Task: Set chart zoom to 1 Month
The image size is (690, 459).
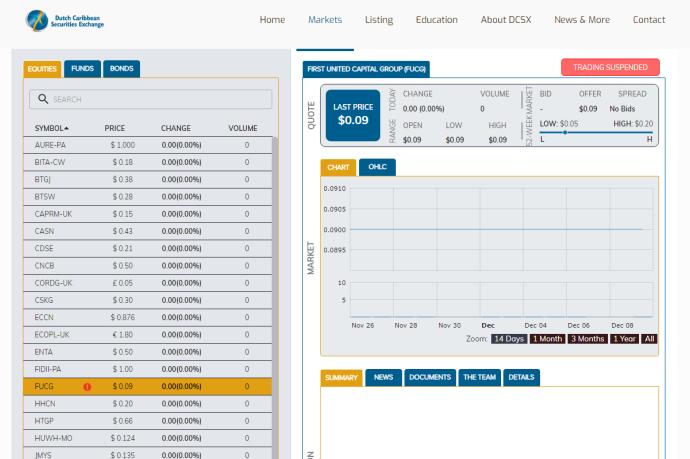Action: pos(547,339)
